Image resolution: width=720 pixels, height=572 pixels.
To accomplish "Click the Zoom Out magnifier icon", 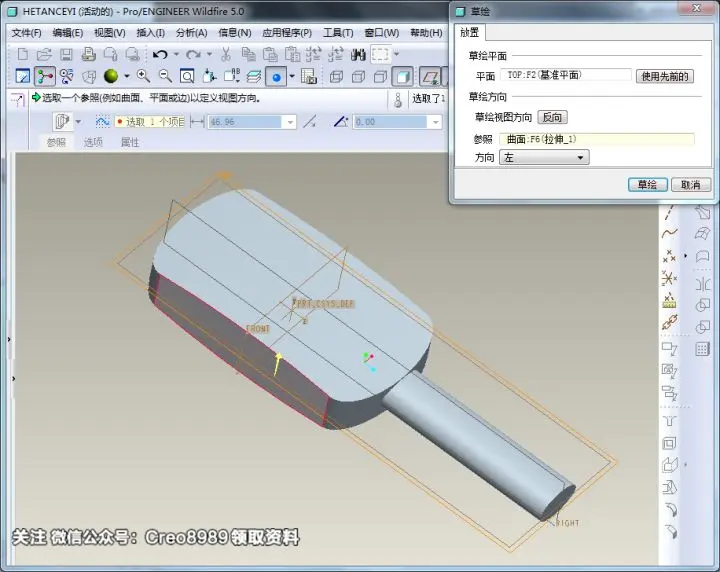I will pyautogui.click(x=165, y=76).
